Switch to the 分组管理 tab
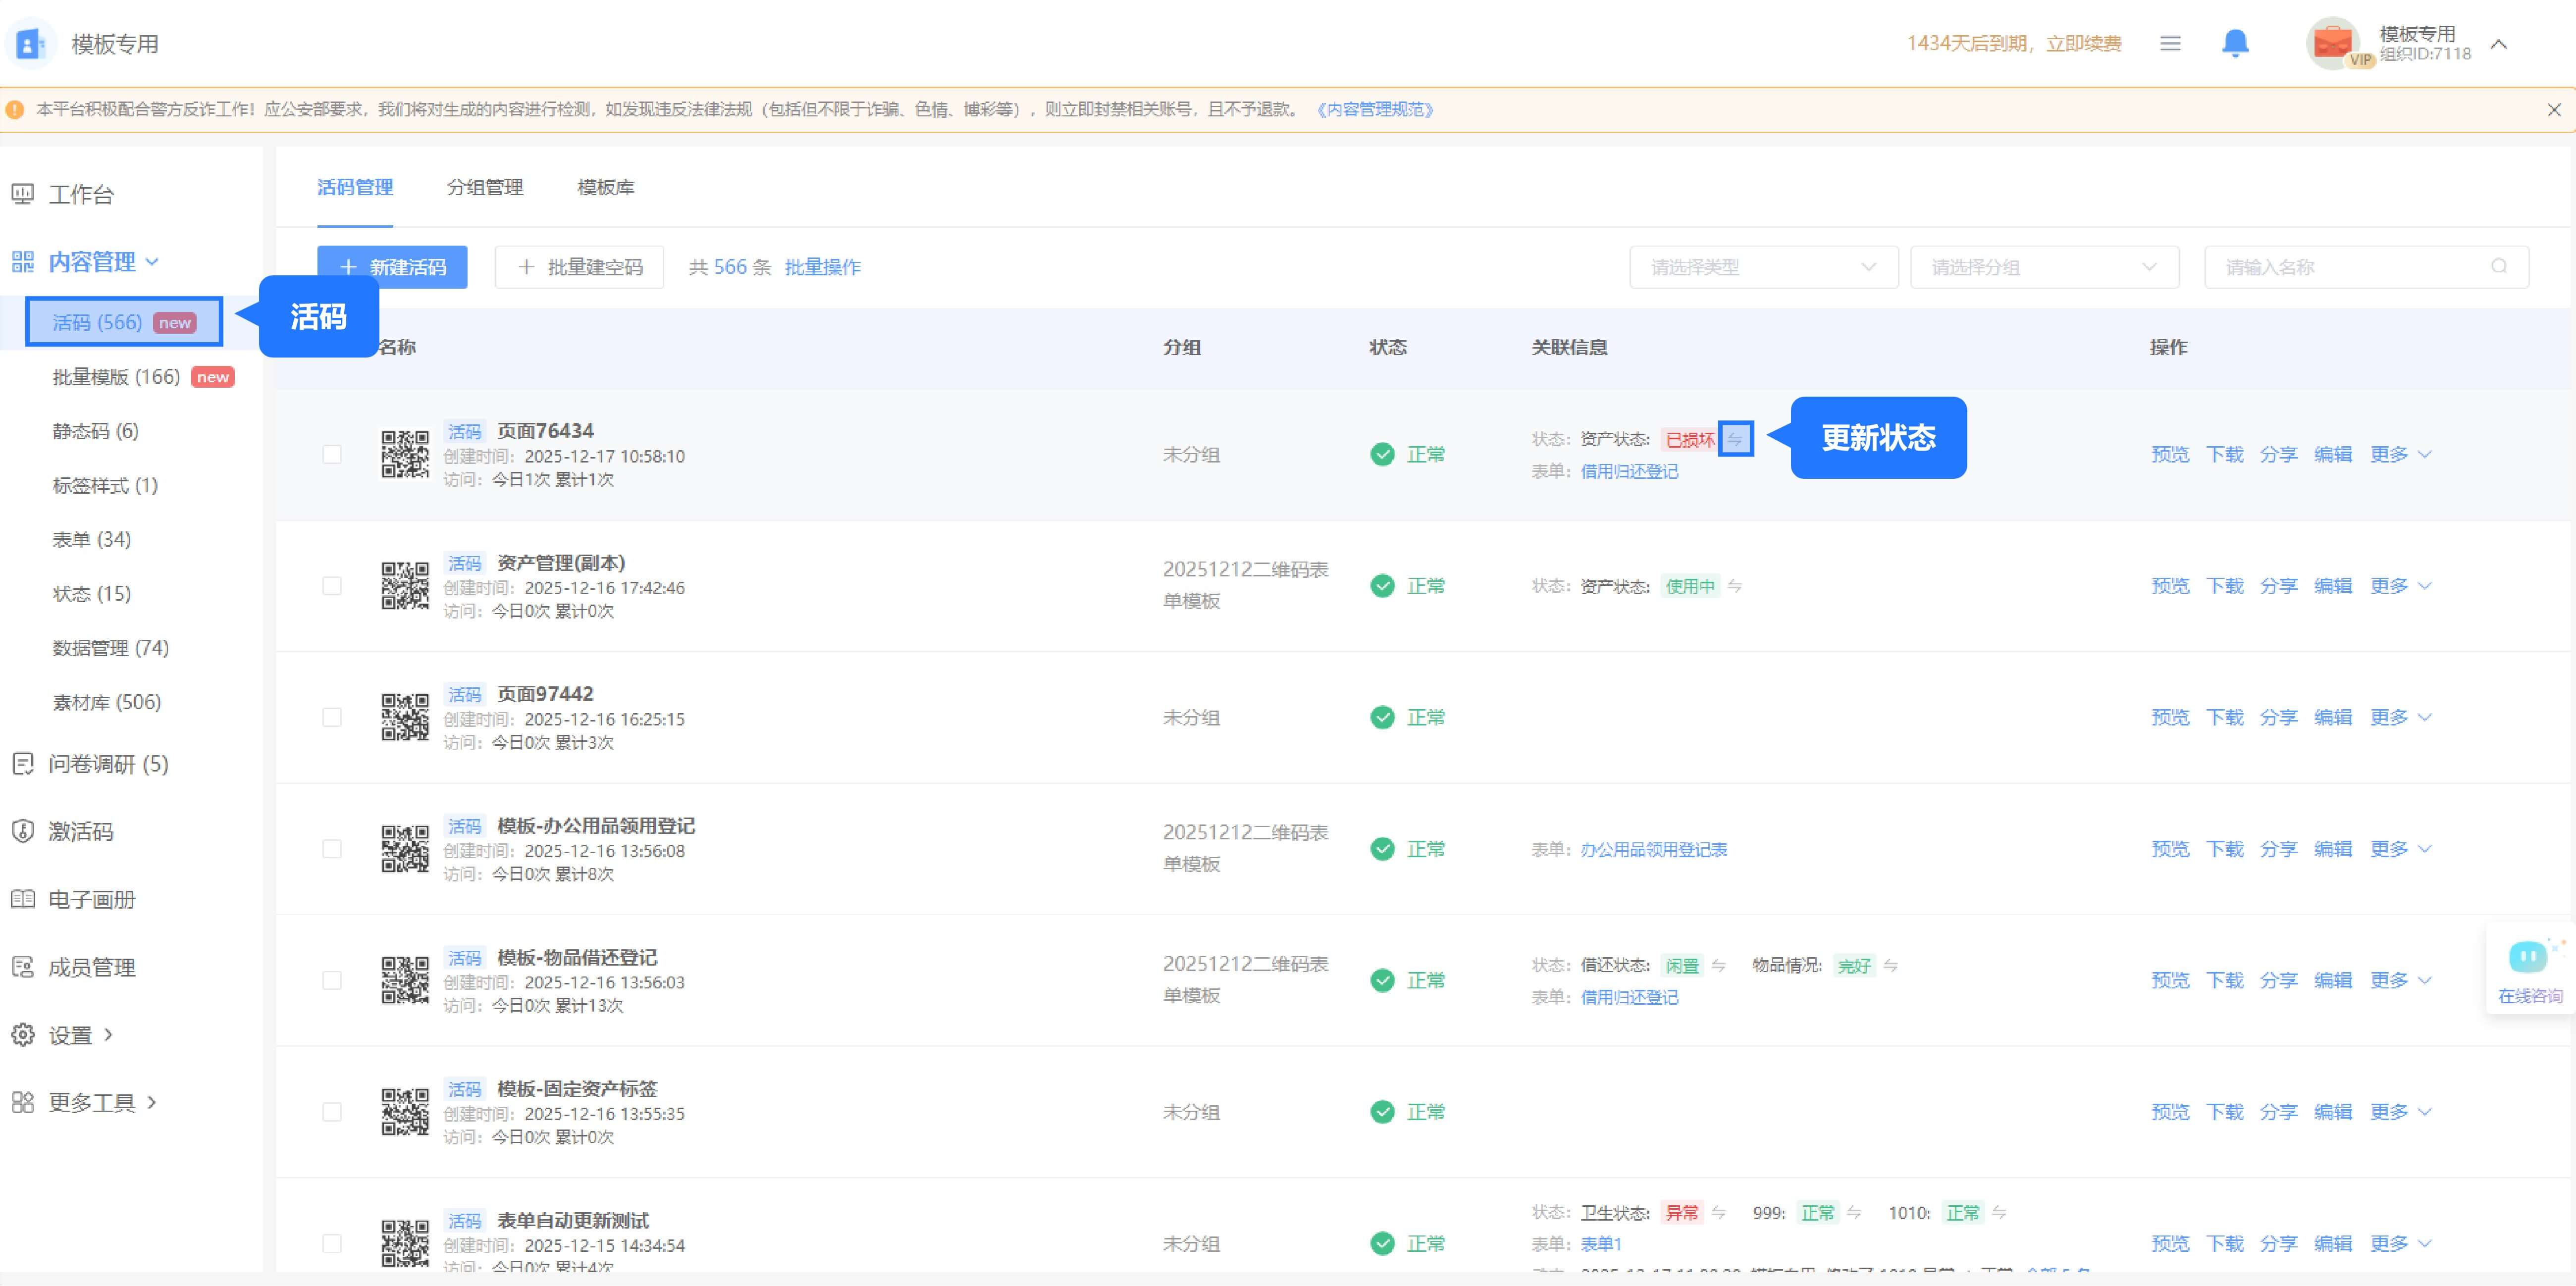The image size is (2576, 1286). click(x=485, y=187)
